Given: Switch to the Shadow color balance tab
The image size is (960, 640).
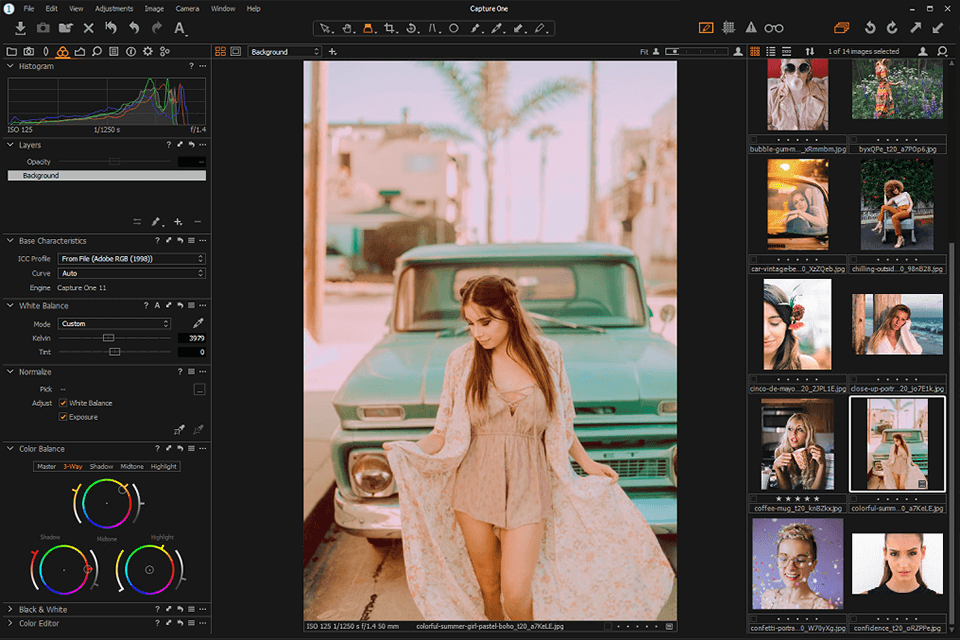Looking at the screenshot, I should click(102, 467).
